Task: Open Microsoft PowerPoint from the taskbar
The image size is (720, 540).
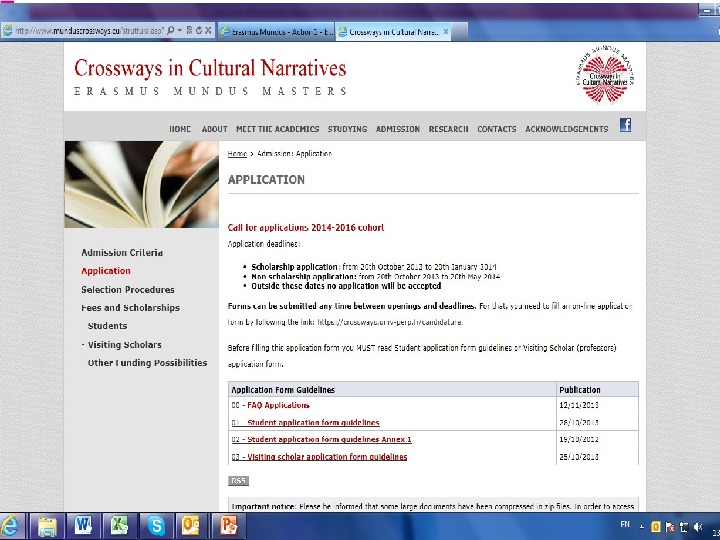Action: [228, 526]
